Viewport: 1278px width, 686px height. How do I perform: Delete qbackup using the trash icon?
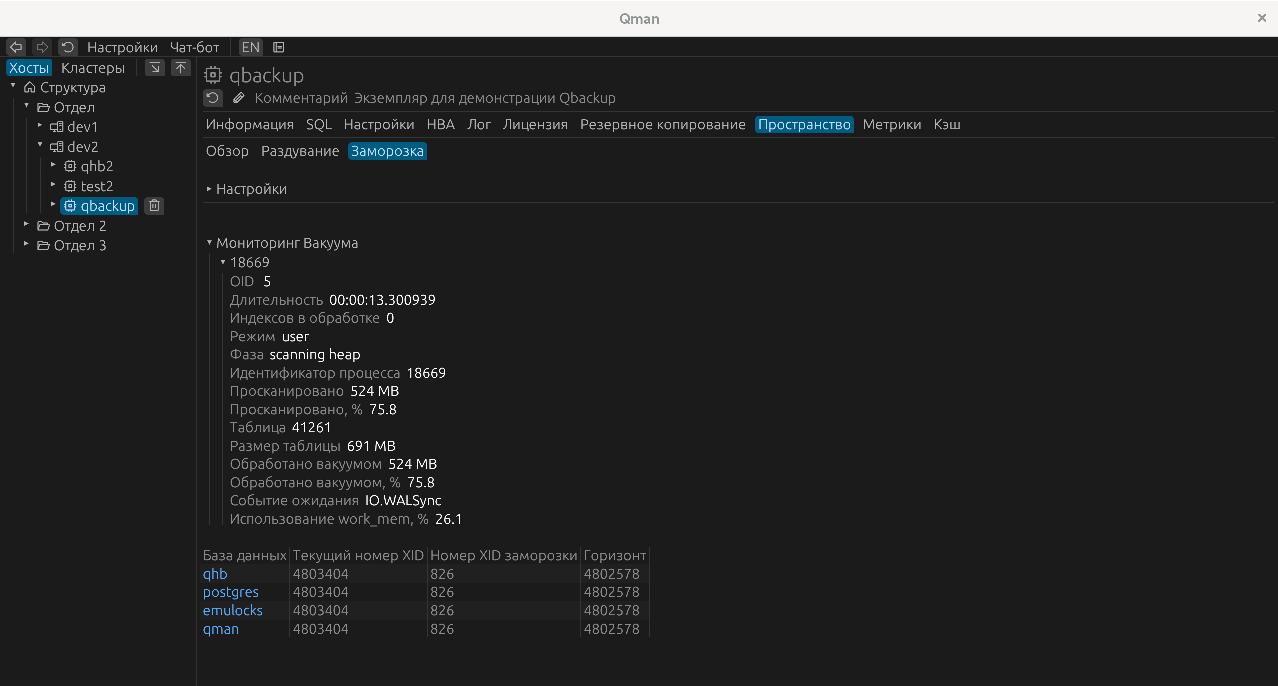point(154,206)
